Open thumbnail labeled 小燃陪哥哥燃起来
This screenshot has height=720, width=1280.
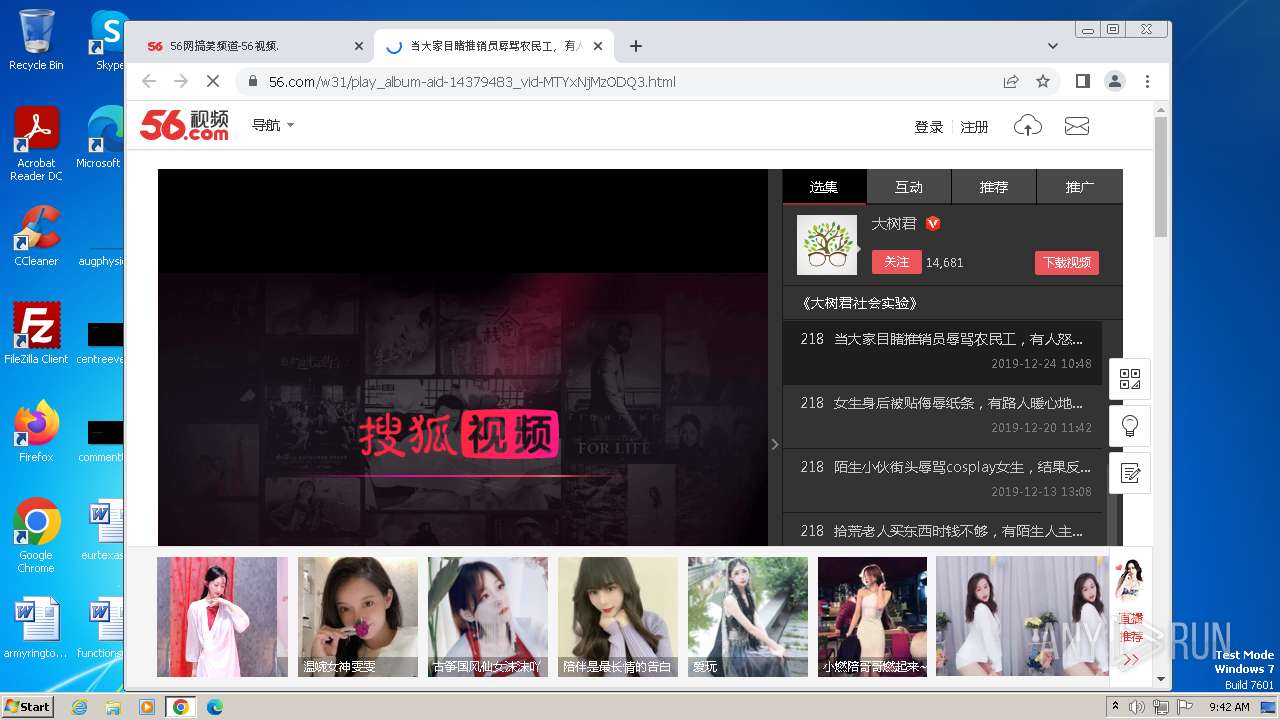pos(873,617)
